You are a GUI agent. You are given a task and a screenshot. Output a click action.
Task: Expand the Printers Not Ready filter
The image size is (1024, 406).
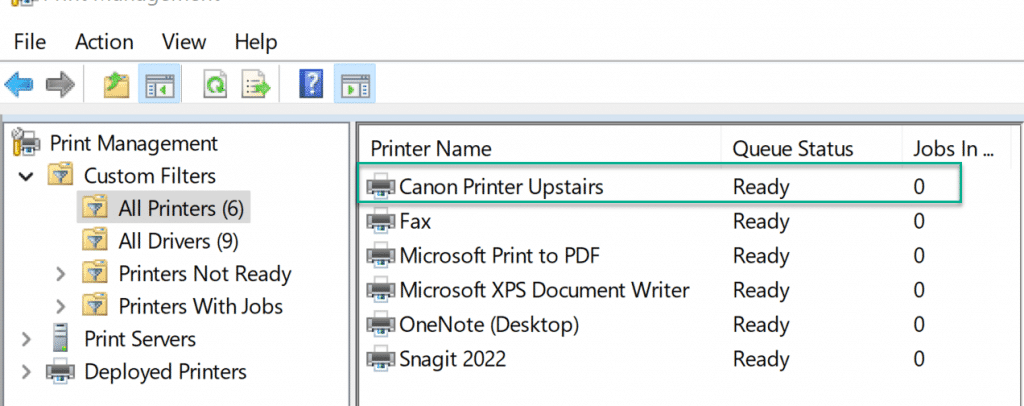pyautogui.click(x=61, y=274)
